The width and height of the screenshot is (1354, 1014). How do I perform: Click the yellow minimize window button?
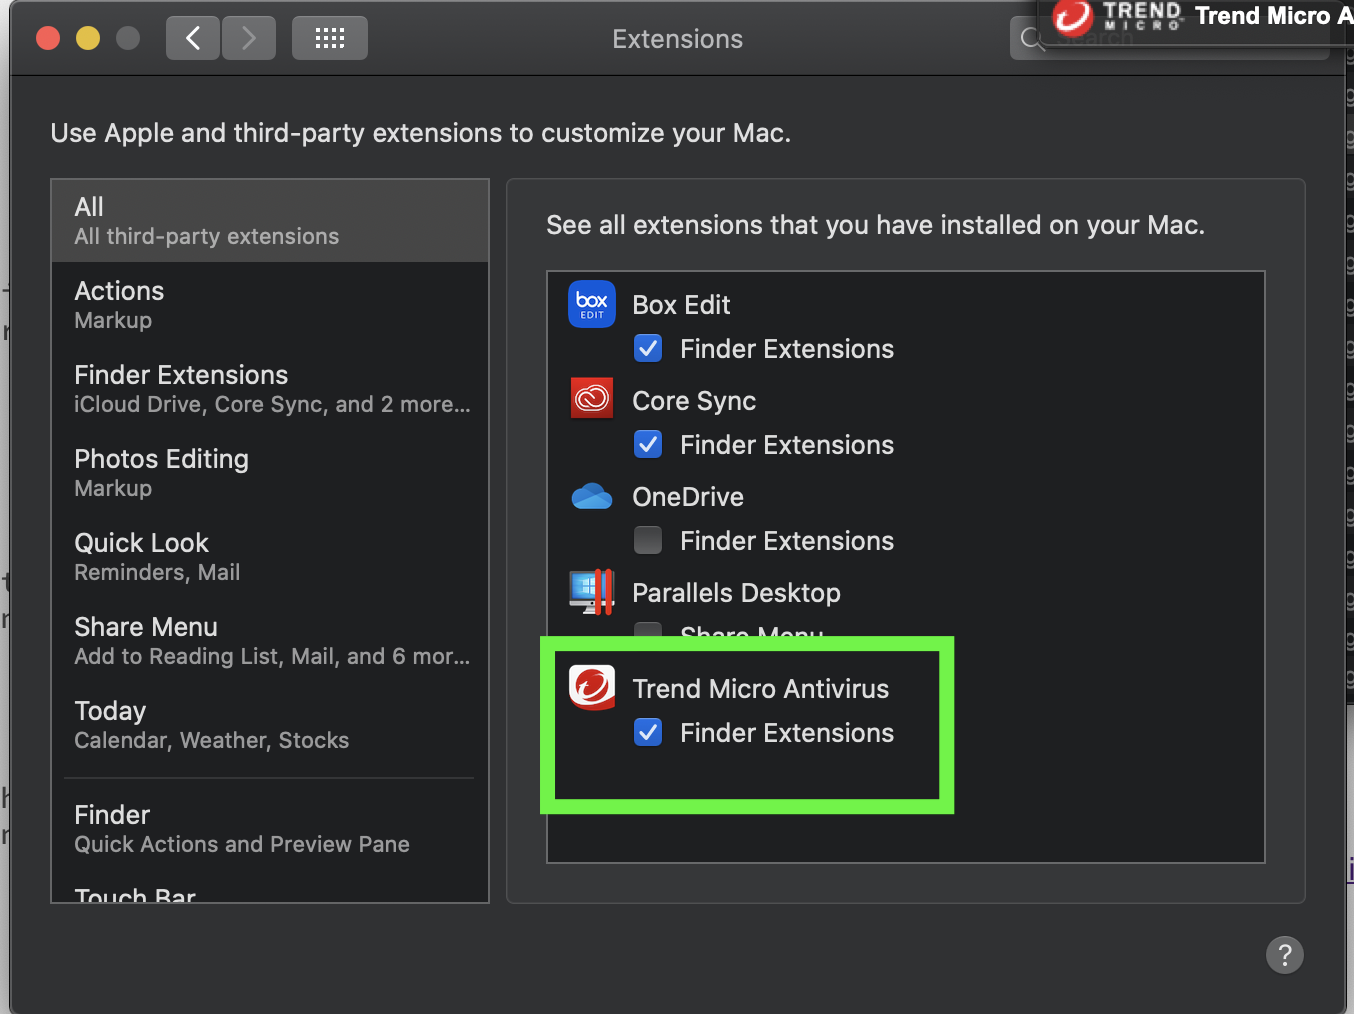88,39
